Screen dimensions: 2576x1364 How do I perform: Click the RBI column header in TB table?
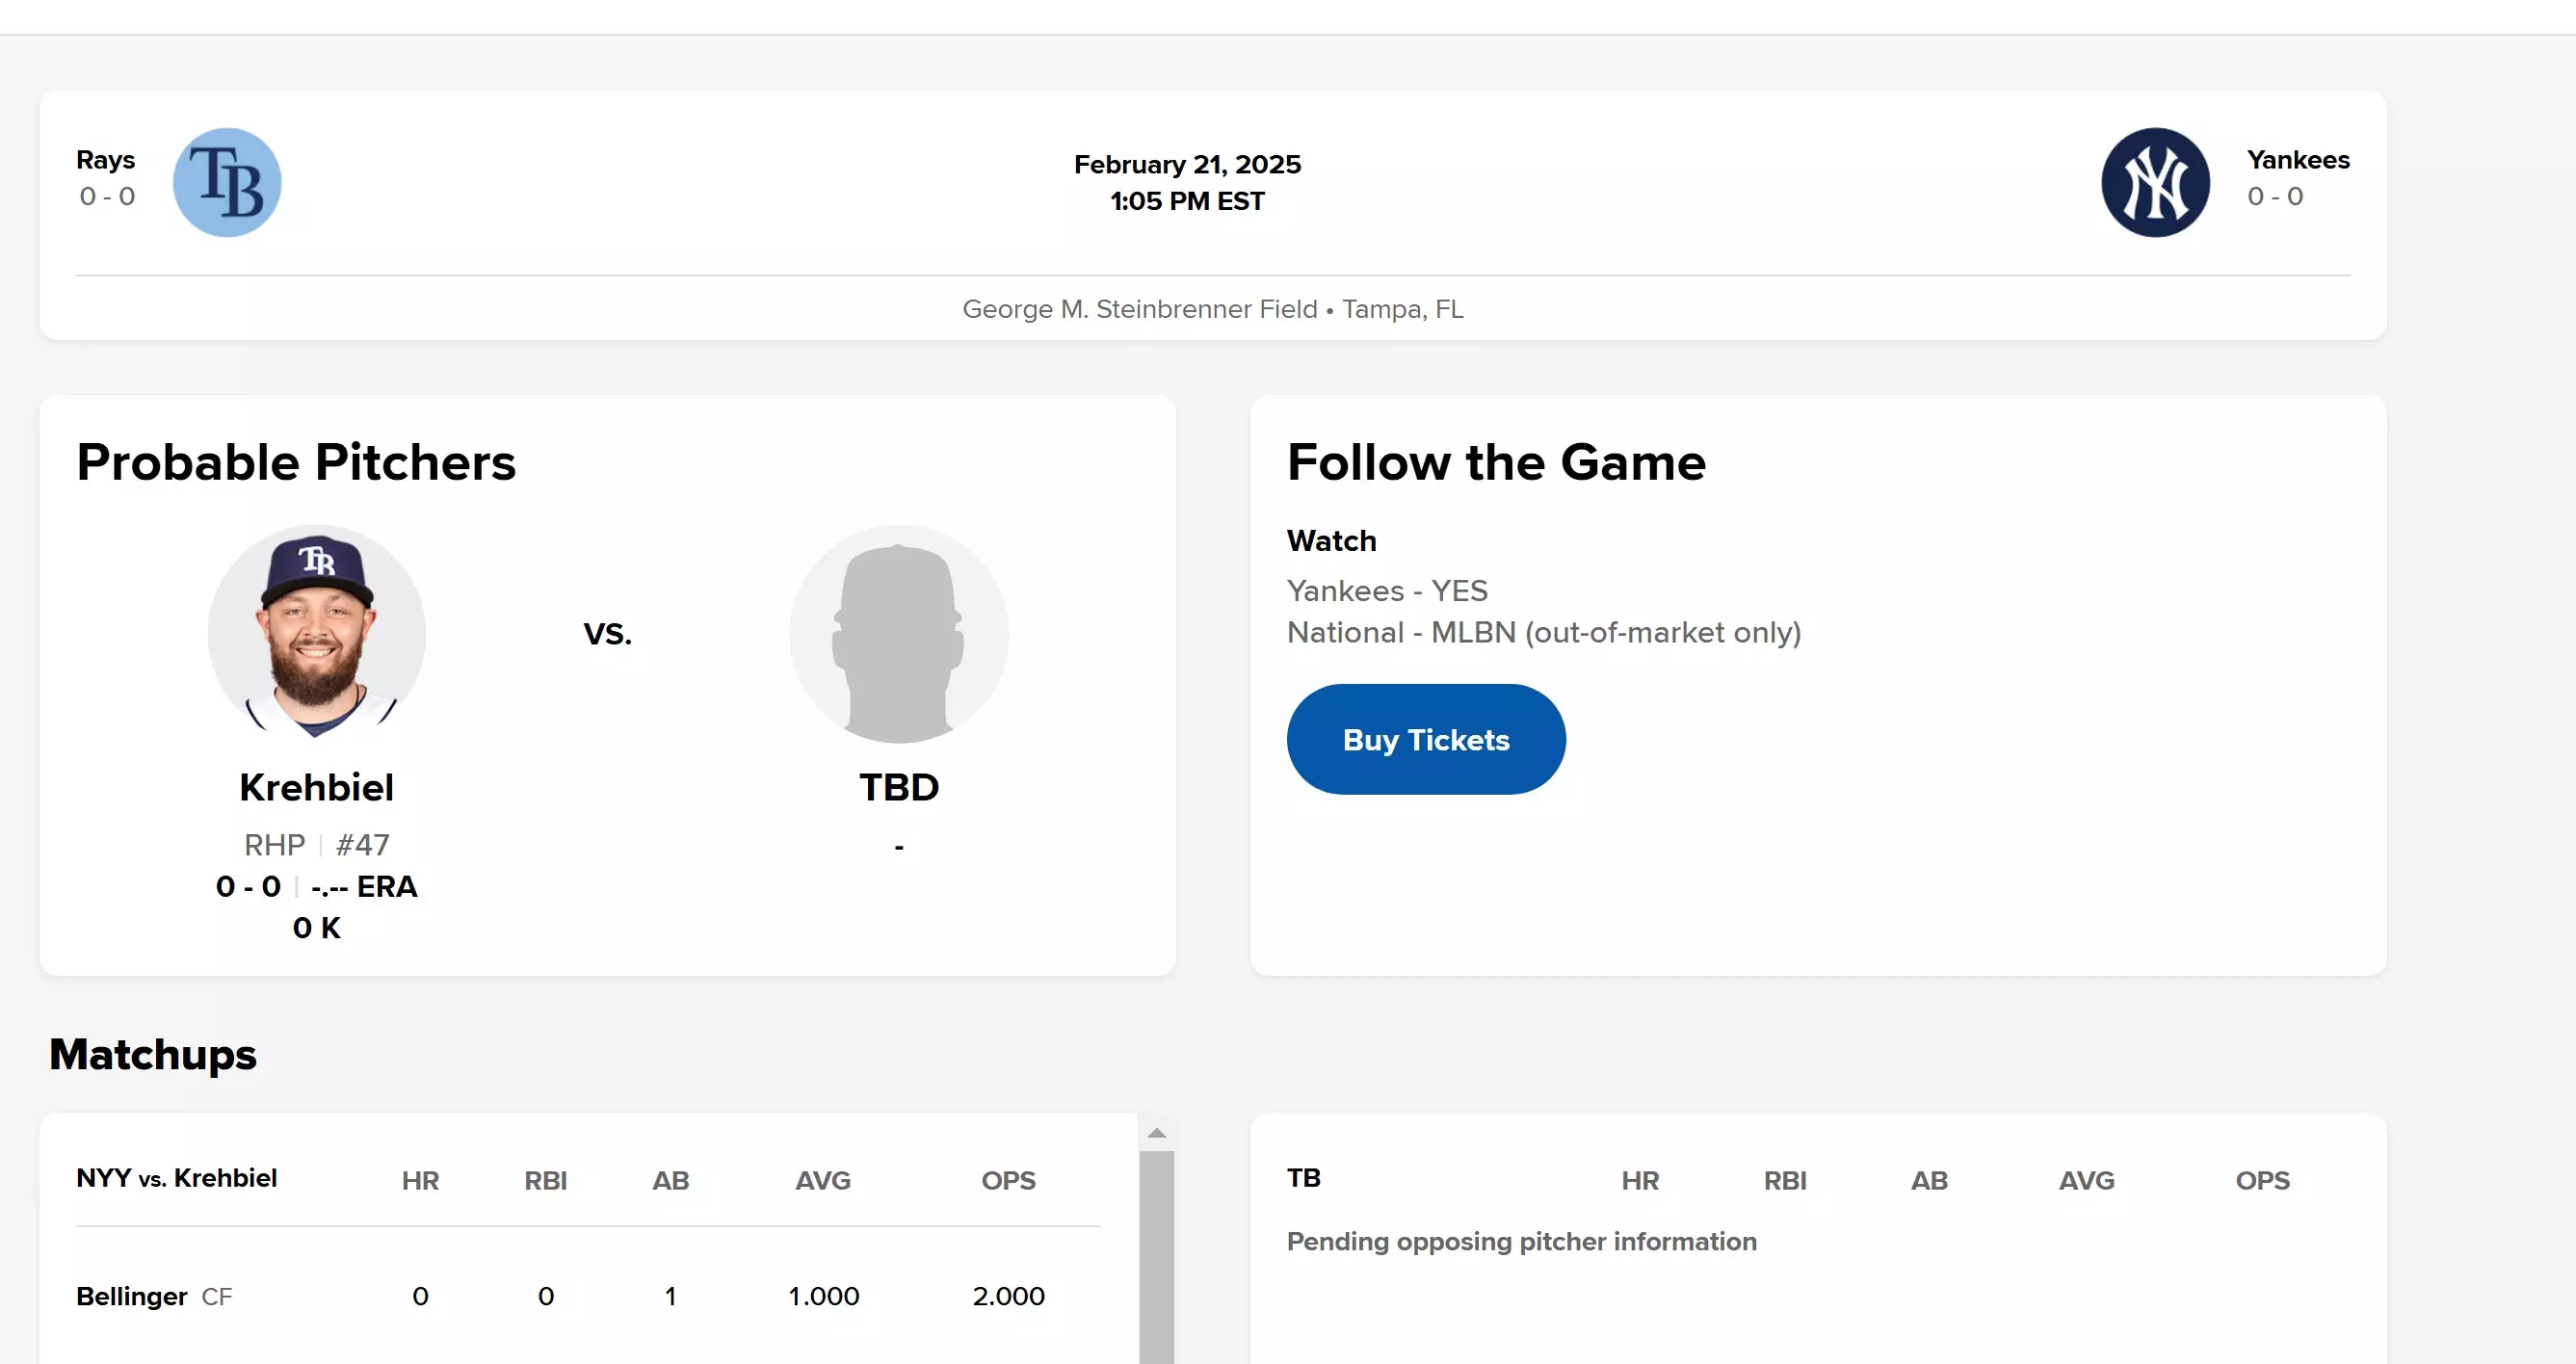(x=1785, y=1180)
